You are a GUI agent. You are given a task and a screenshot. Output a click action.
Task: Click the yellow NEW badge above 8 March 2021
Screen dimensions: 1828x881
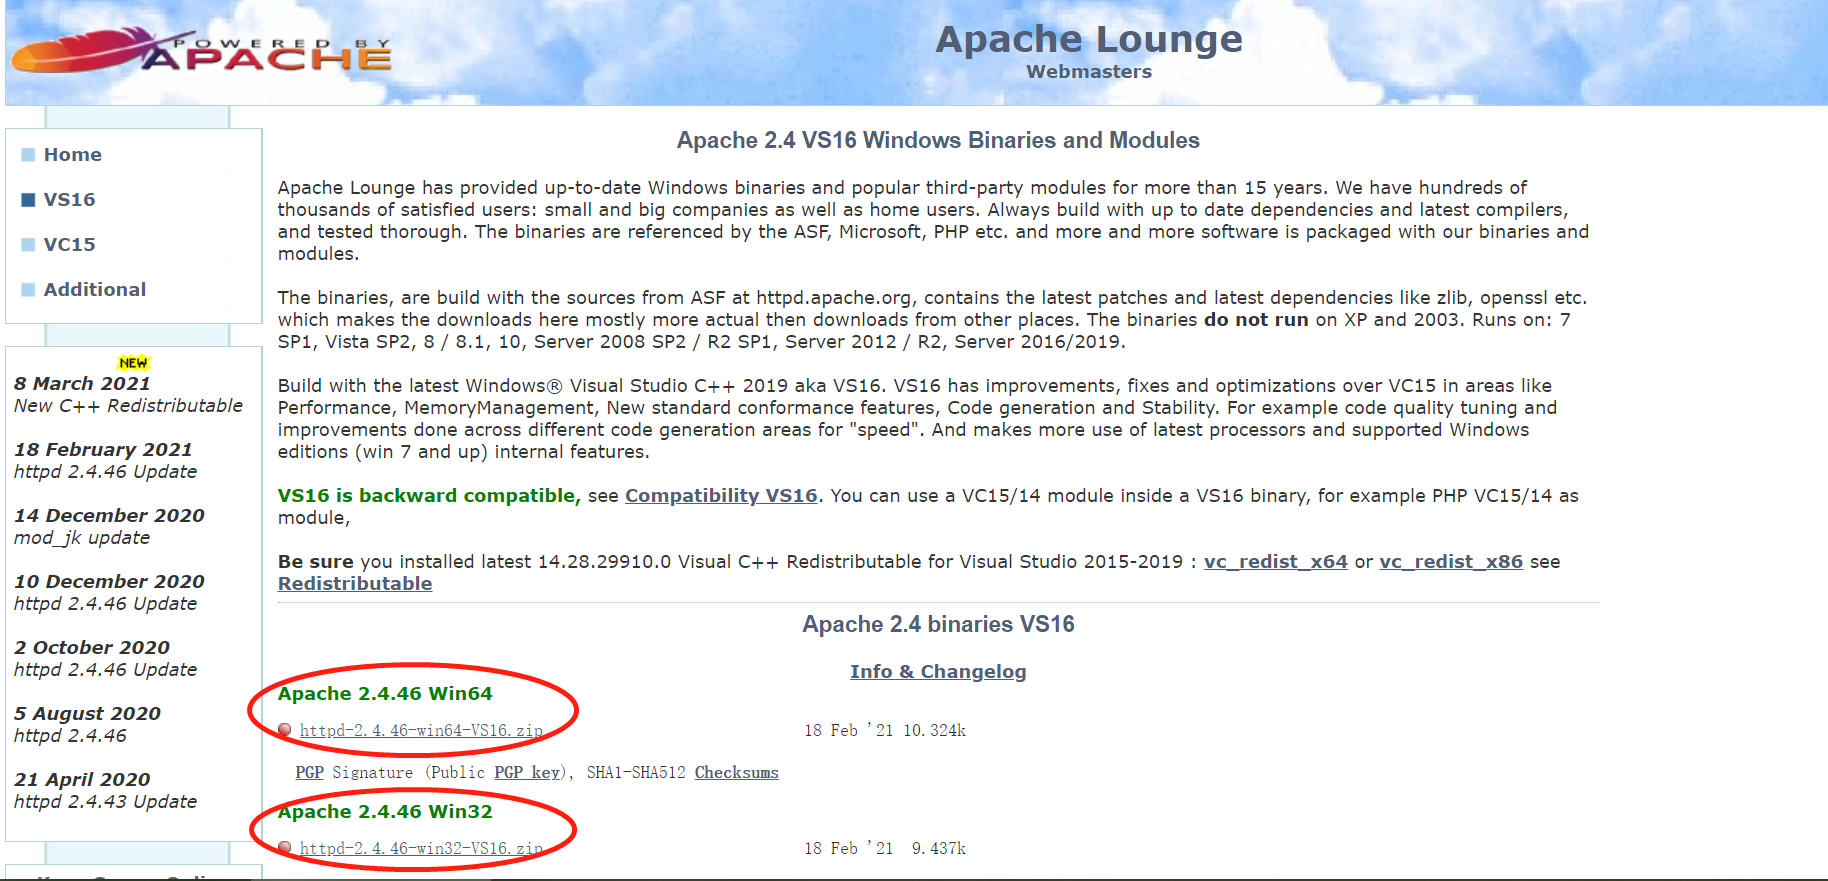133,363
